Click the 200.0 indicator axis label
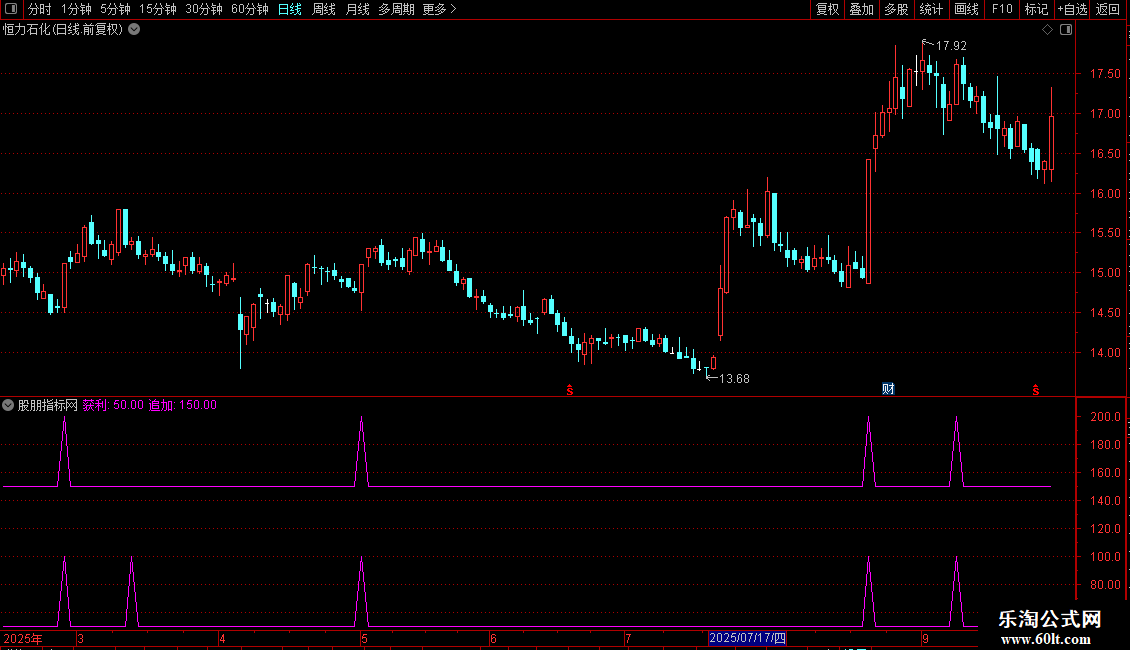Viewport: 1130px width, 650px height. [1105, 417]
